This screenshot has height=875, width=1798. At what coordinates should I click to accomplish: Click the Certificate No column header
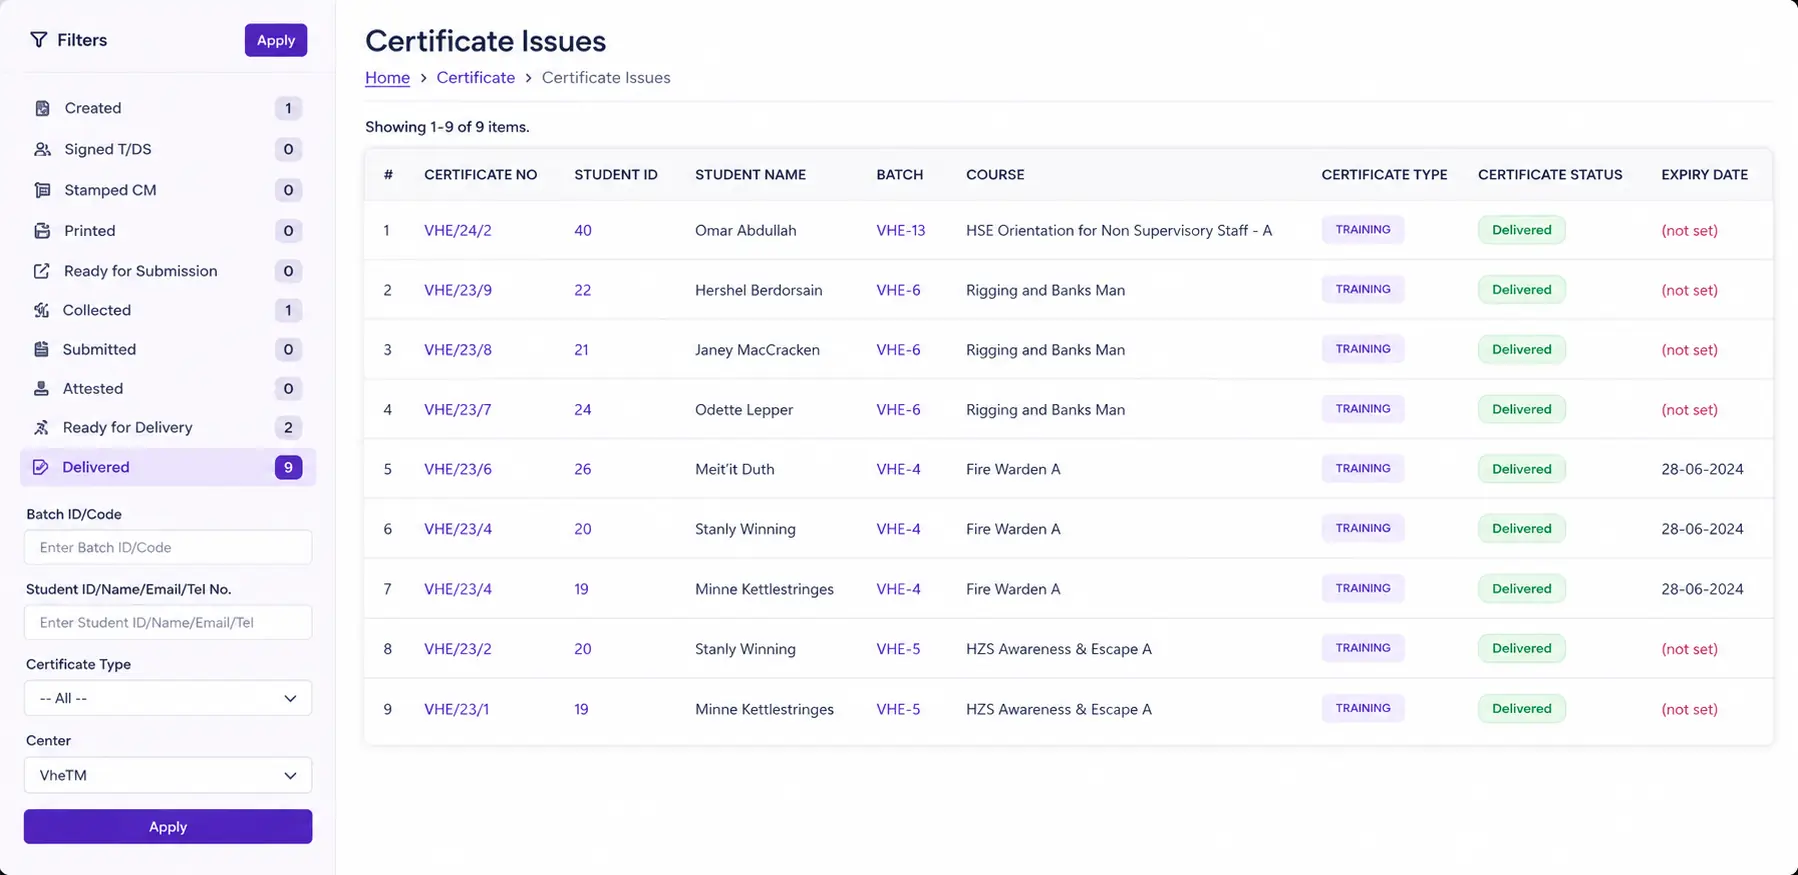tap(480, 174)
